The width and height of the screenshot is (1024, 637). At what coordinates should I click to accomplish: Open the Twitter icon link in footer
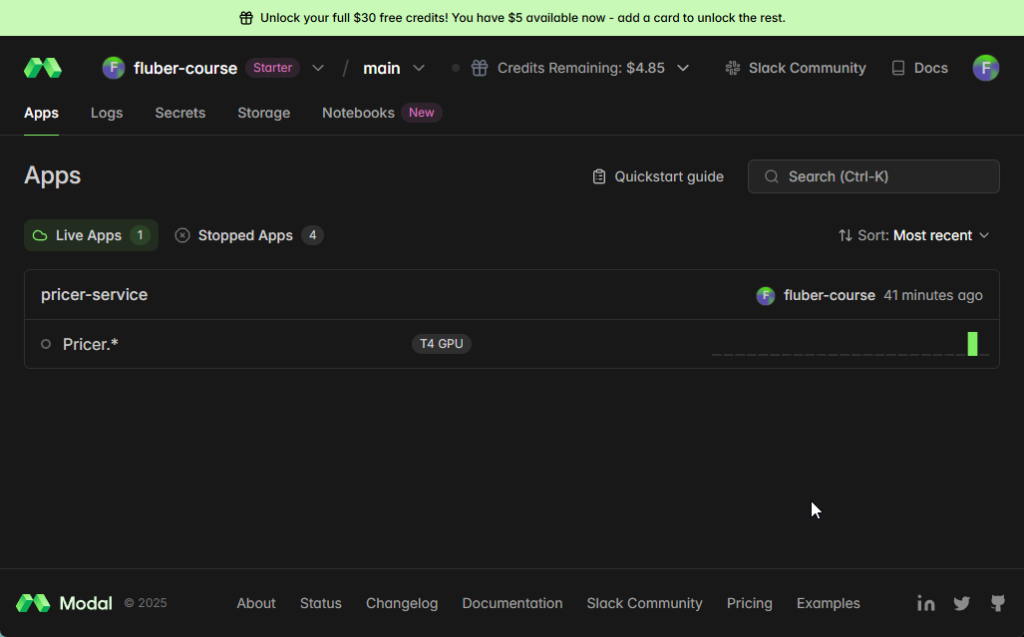pos(962,603)
